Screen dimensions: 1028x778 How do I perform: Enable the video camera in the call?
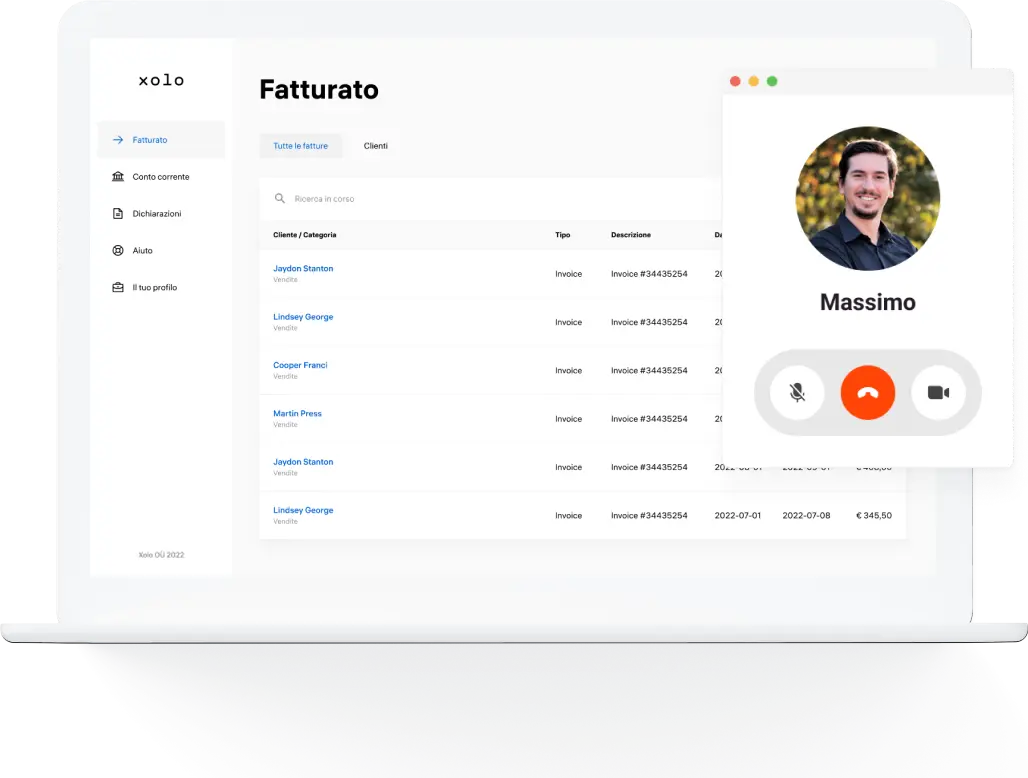[939, 393]
